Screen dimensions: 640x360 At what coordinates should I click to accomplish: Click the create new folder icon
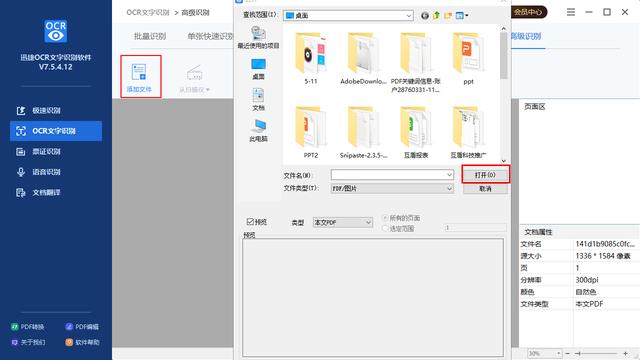[x=448, y=16]
